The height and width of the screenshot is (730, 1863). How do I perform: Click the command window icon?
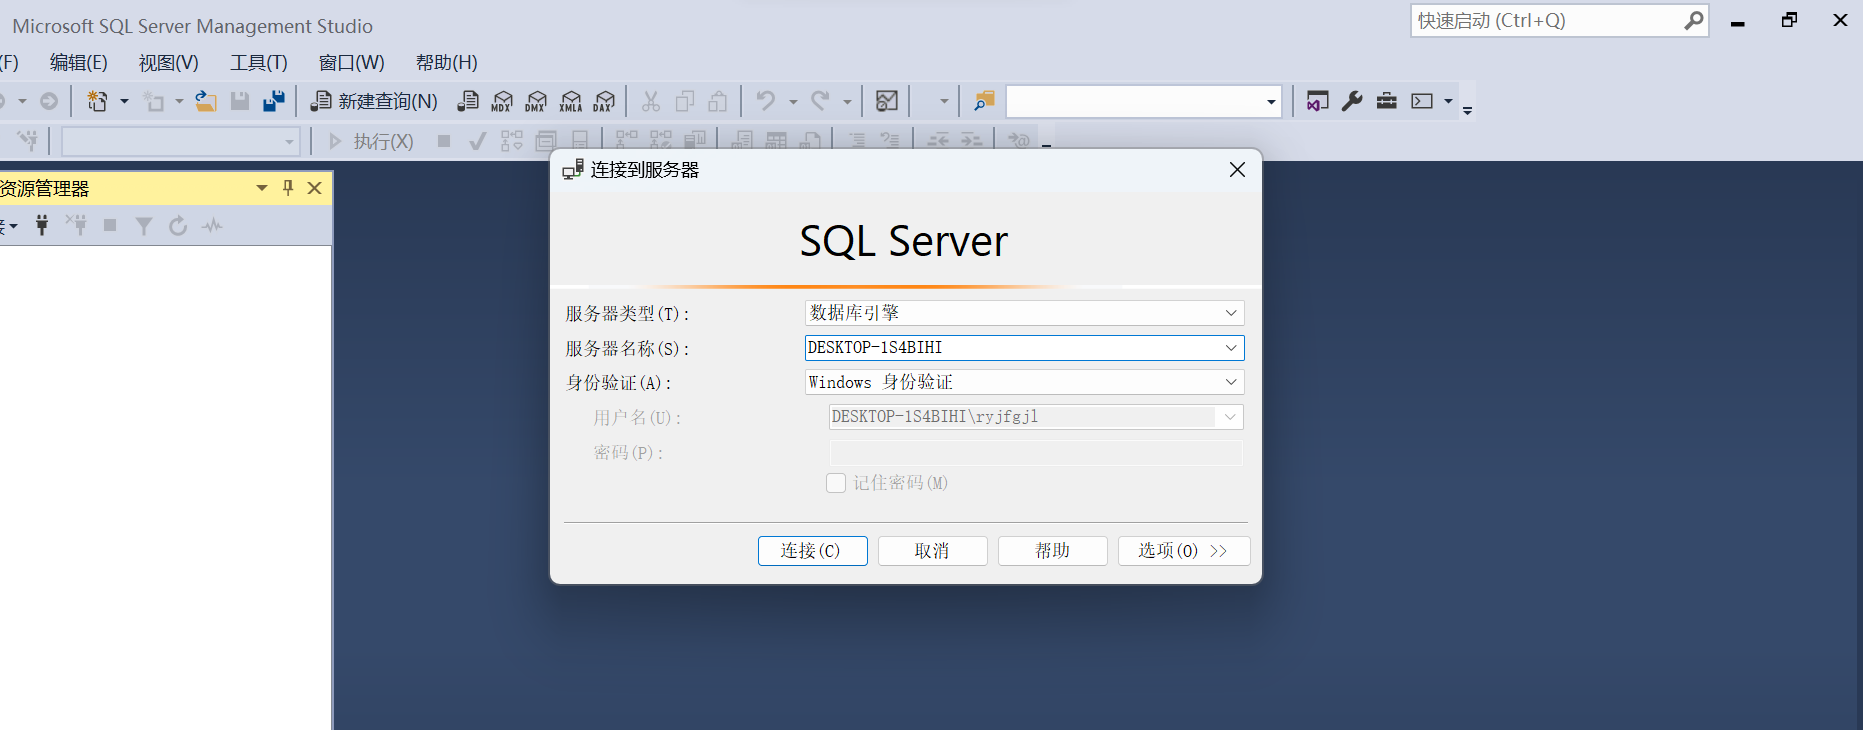click(1422, 101)
